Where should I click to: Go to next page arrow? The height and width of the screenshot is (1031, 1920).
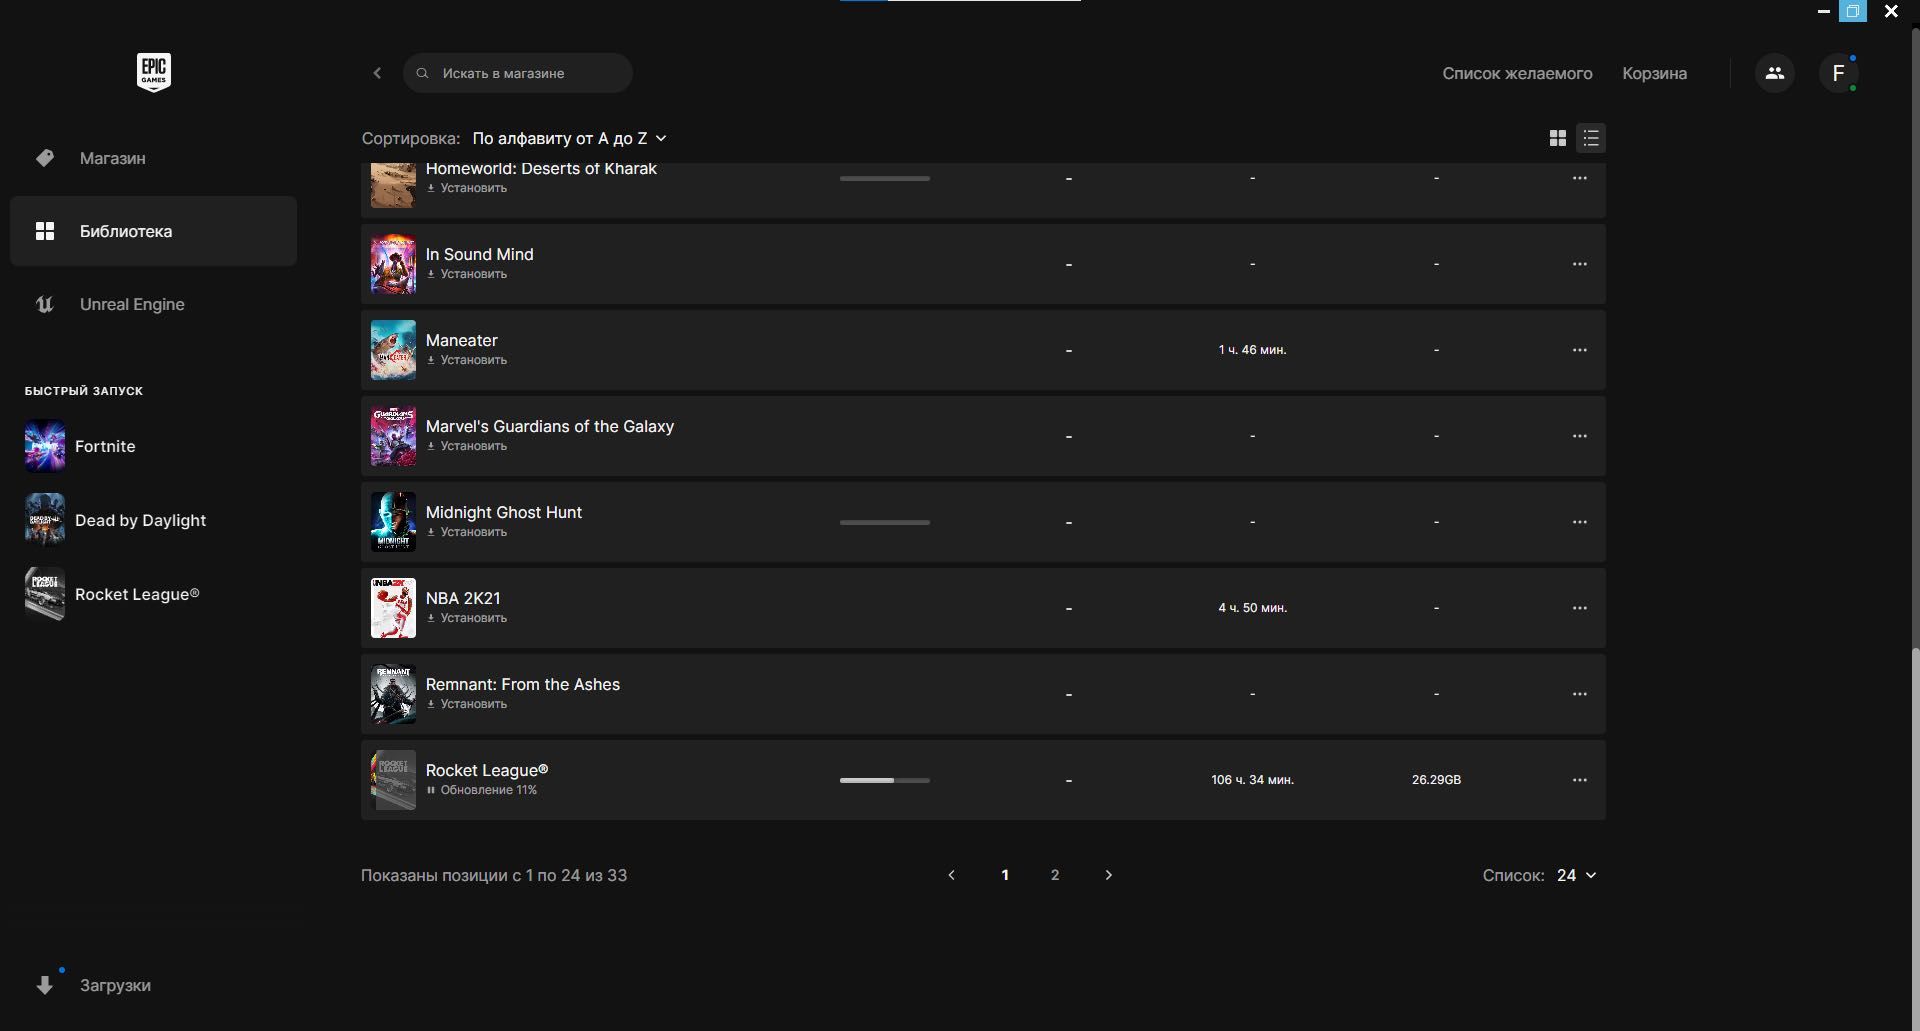[1108, 875]
